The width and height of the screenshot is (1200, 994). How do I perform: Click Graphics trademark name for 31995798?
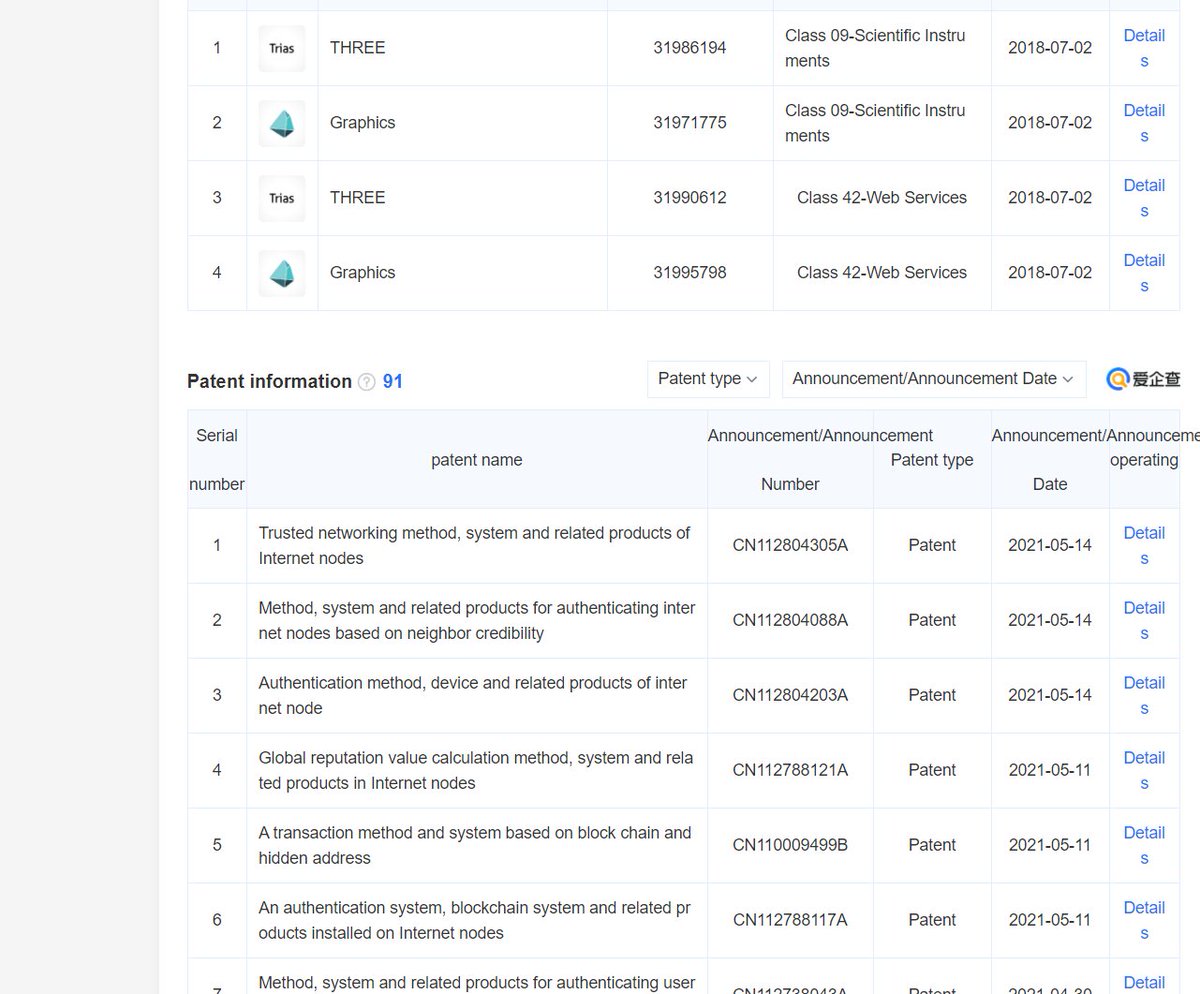click(362, 273)
